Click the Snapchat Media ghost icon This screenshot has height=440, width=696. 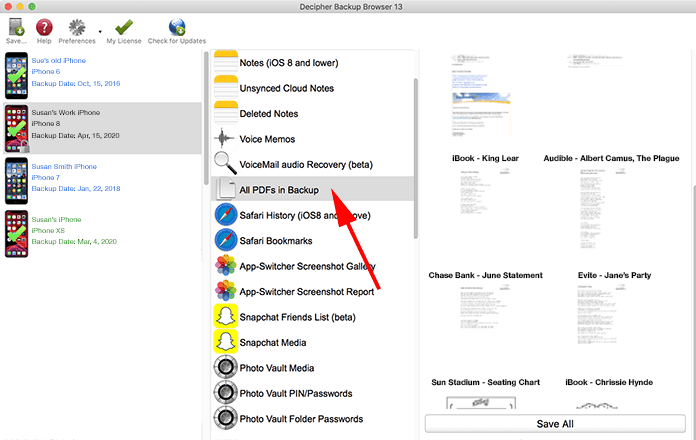(225, 342)
